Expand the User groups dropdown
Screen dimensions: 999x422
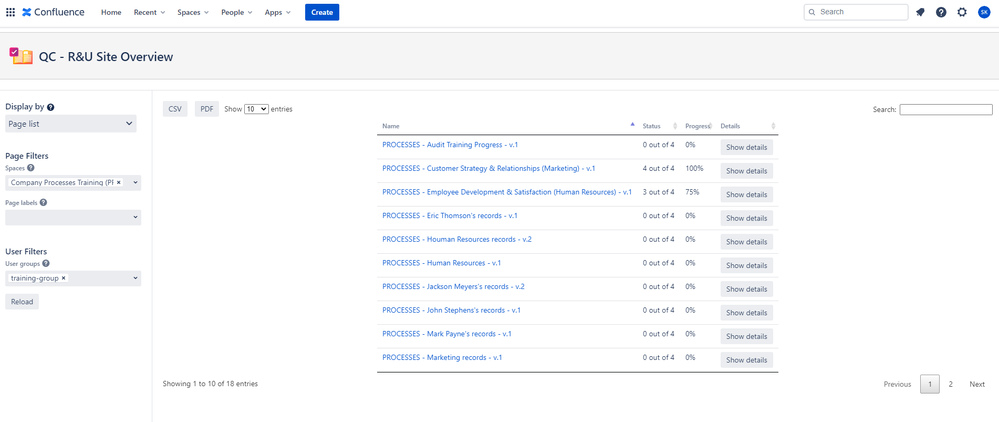click(x=135, y=278)
